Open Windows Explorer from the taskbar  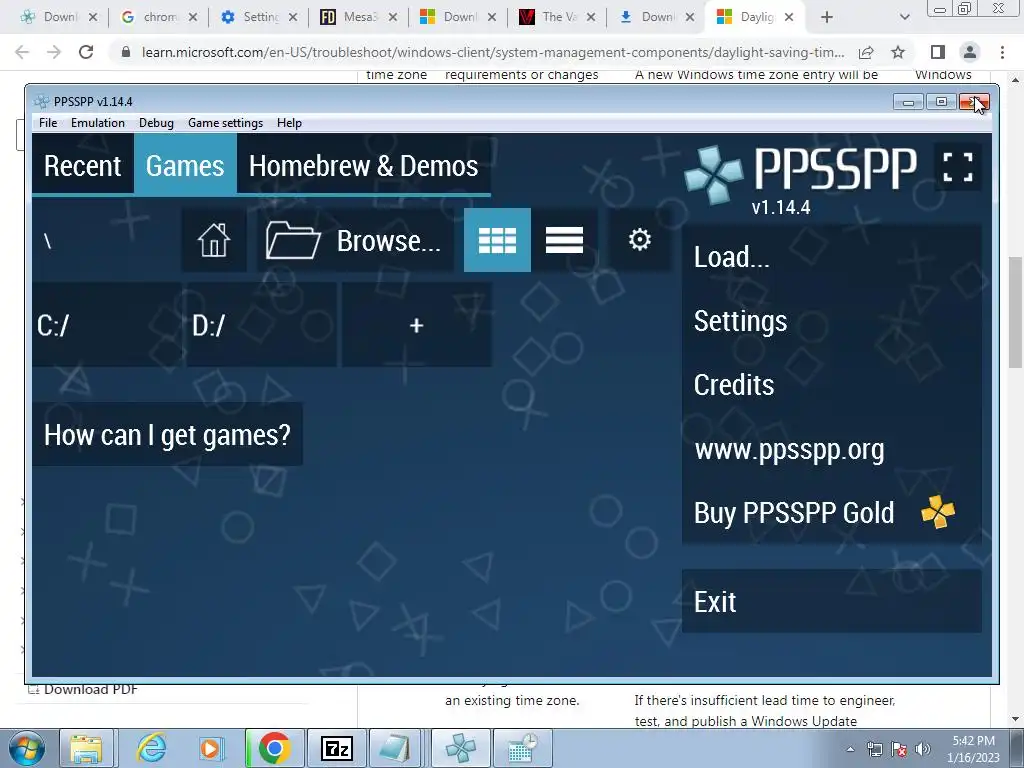[x=86, y=748]
